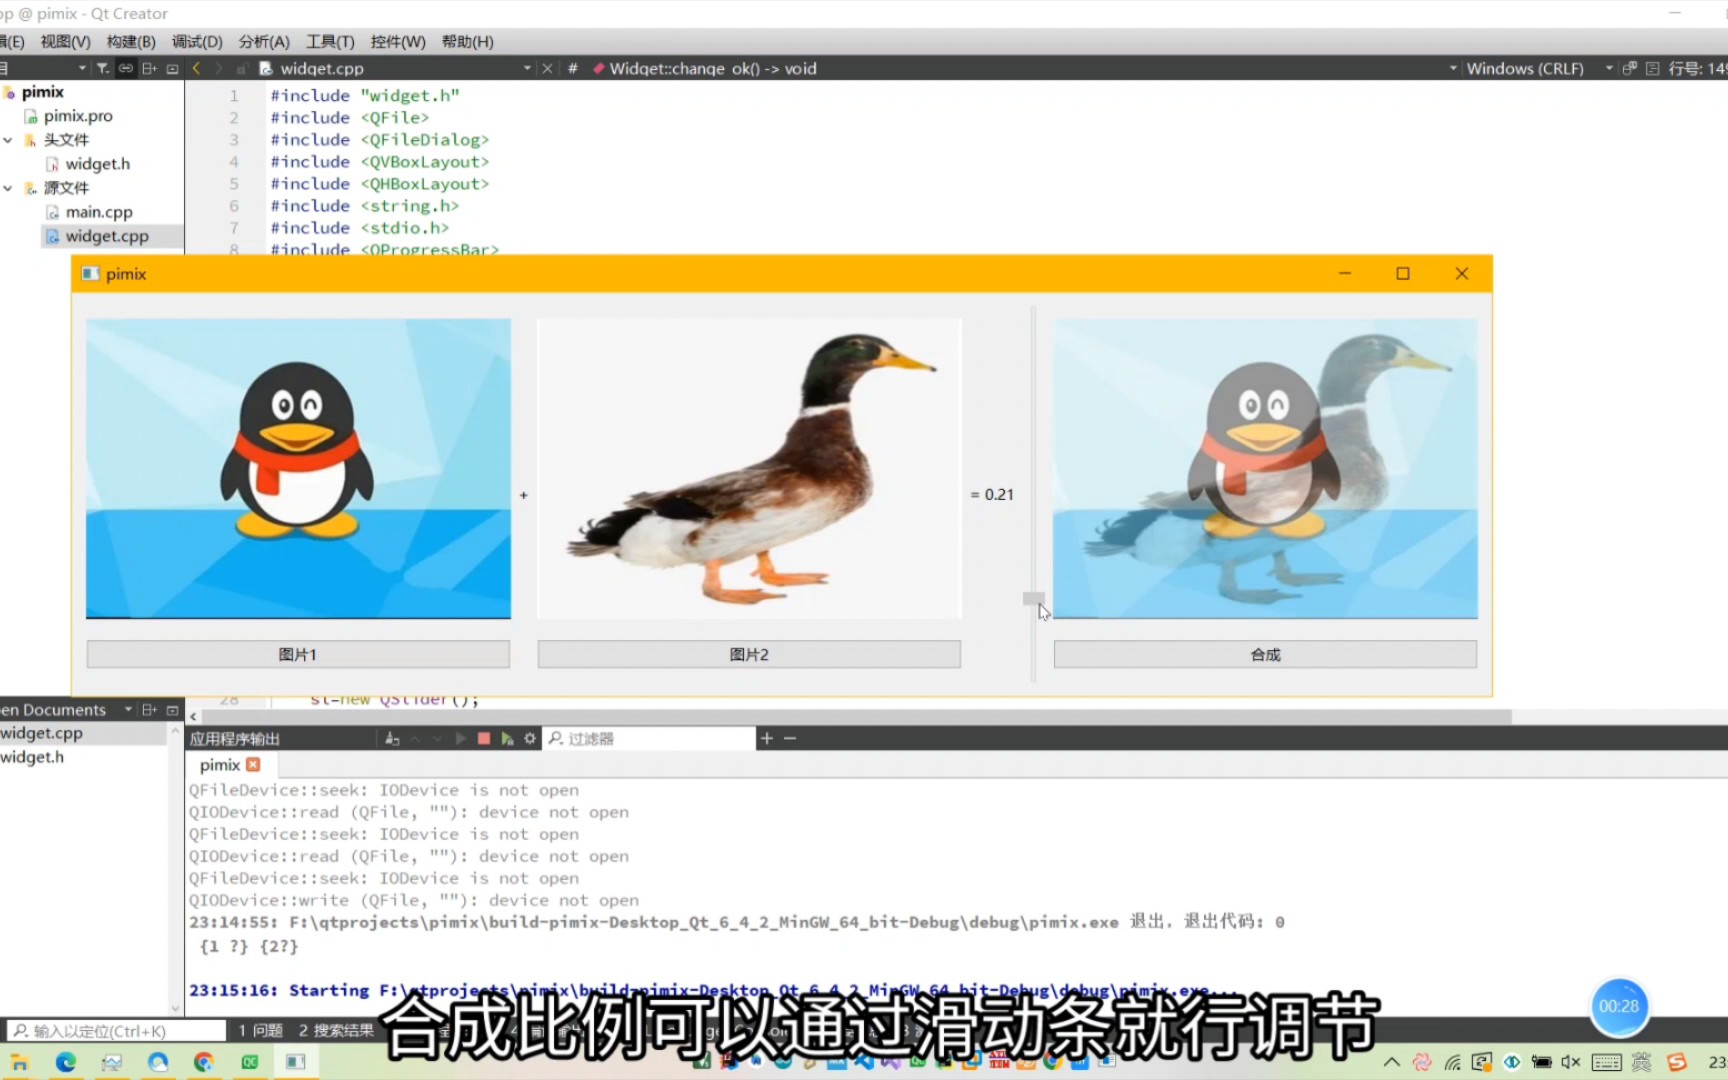1728x1080 pixels.
Task: Click the vertical blend ratio slider handle
Action: pos(1033,598)
